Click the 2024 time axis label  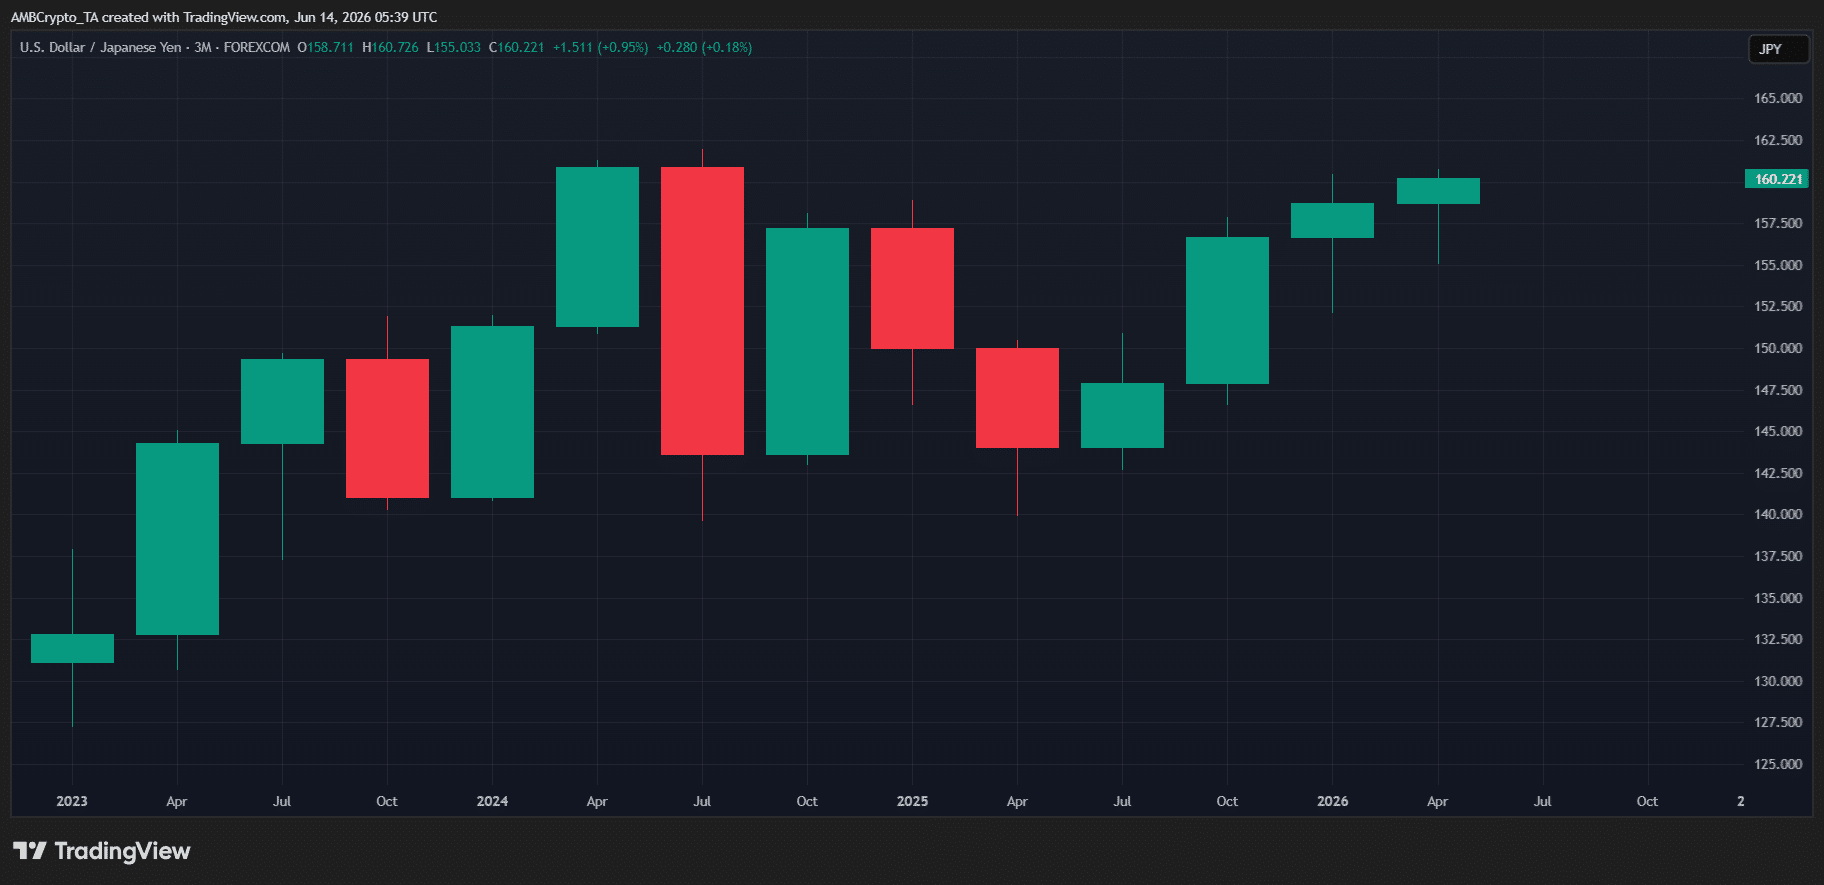coord(492,801)
